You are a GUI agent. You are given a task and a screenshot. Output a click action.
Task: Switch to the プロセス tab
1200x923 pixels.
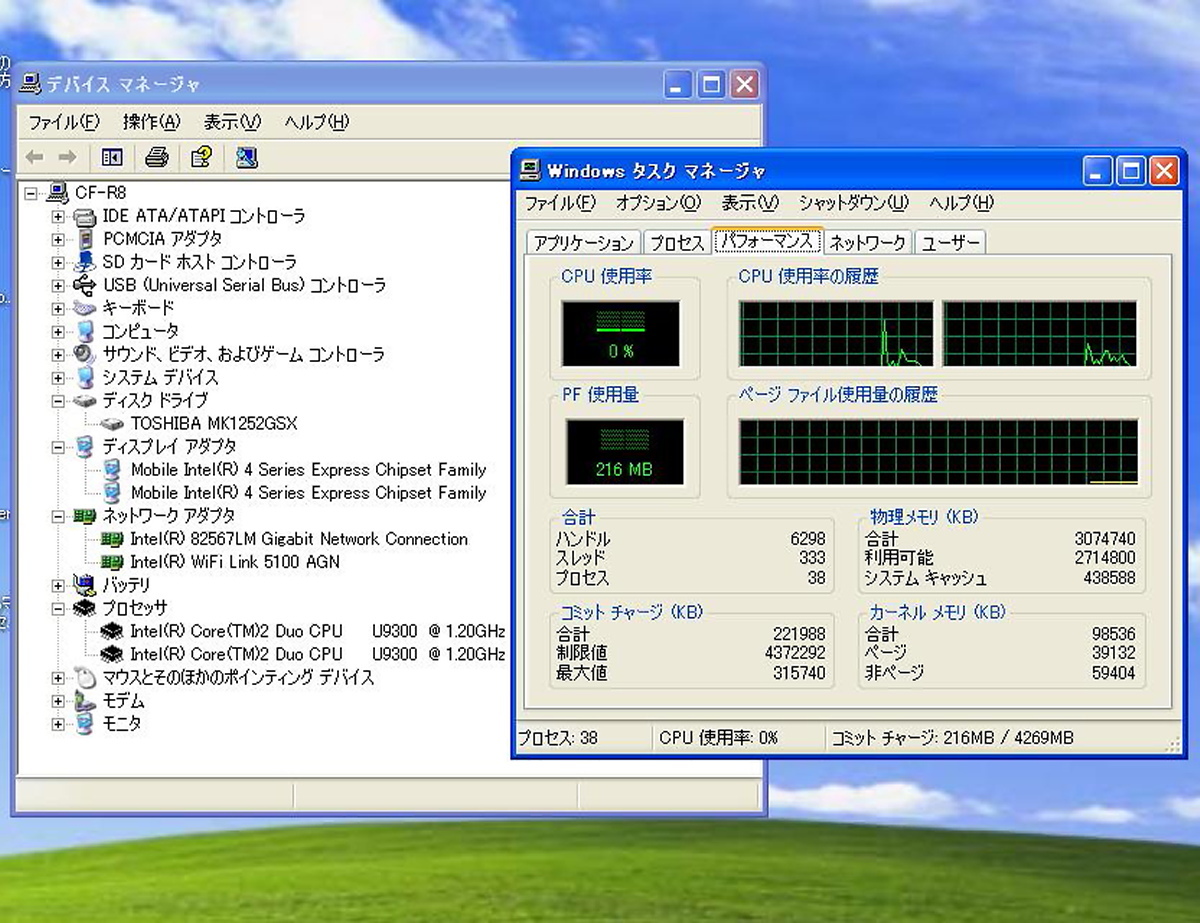coord(677,243)
